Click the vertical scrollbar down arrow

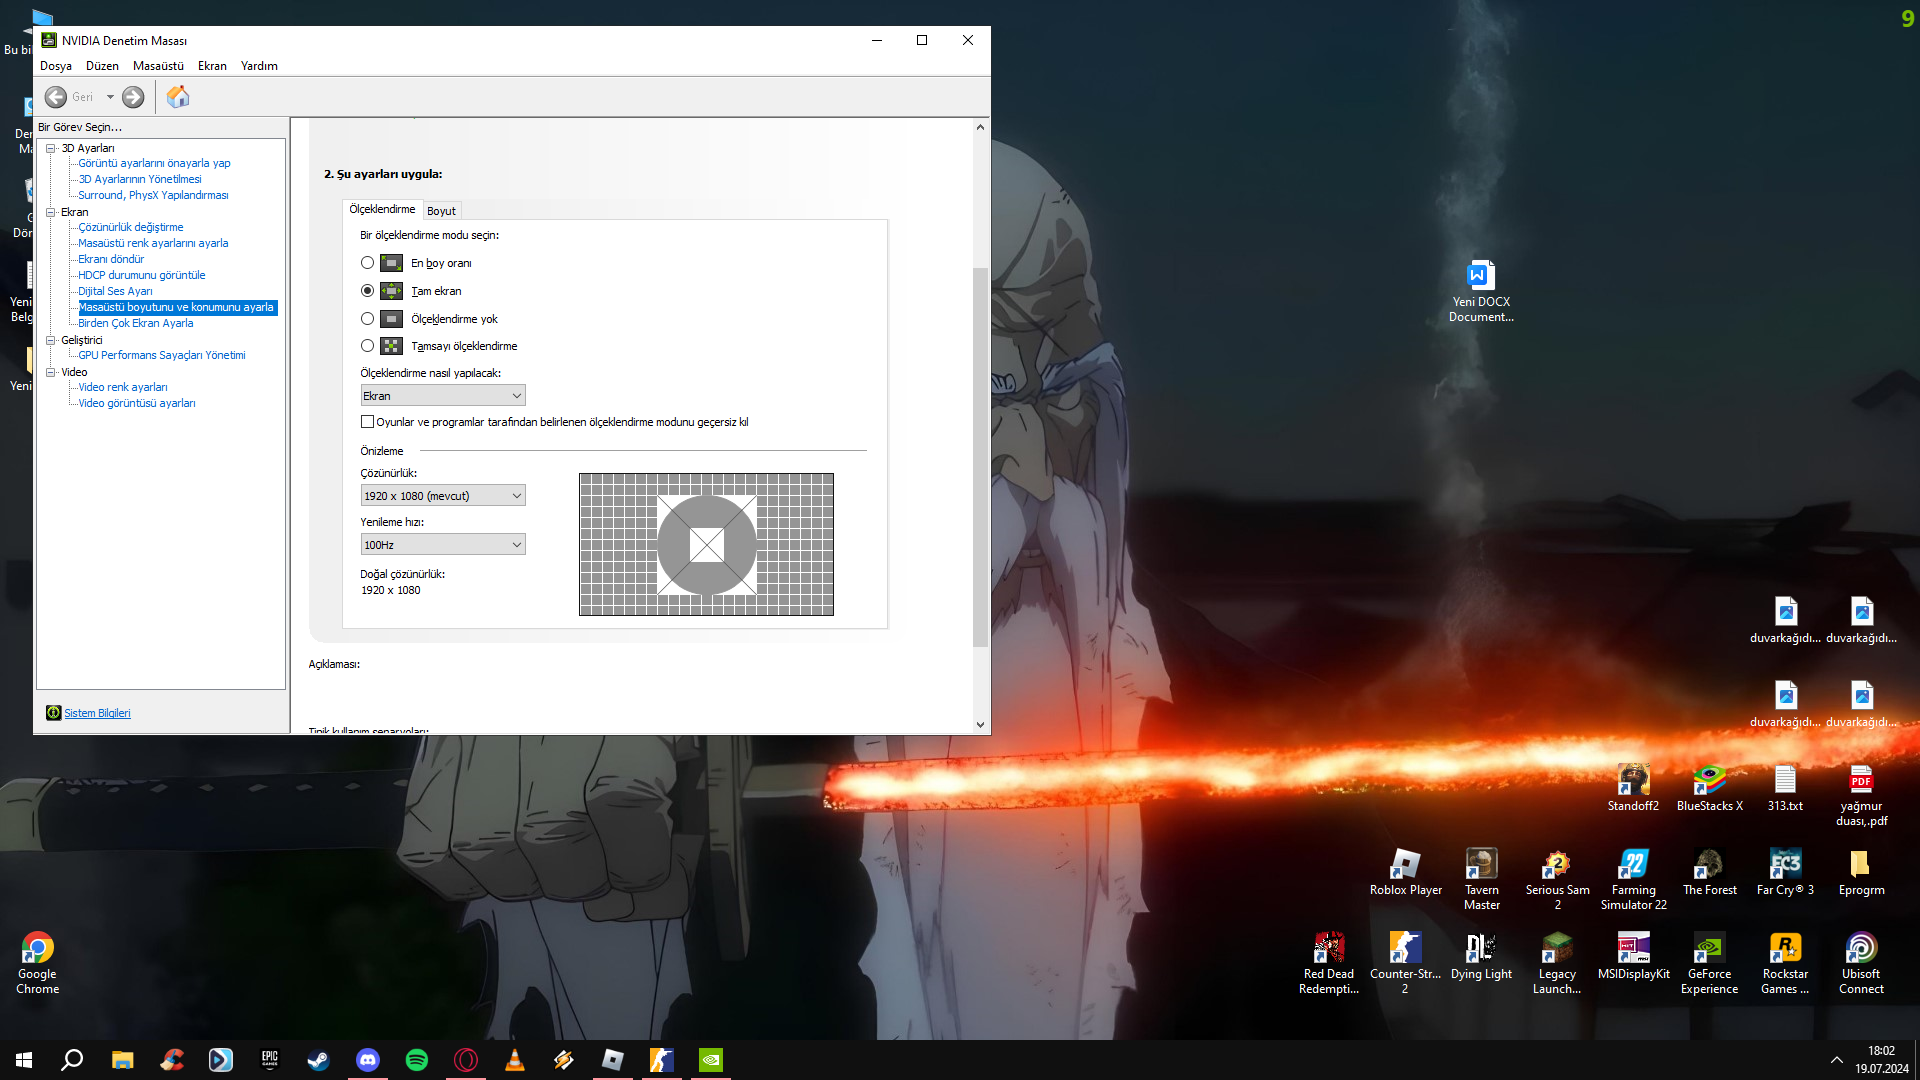980,725
